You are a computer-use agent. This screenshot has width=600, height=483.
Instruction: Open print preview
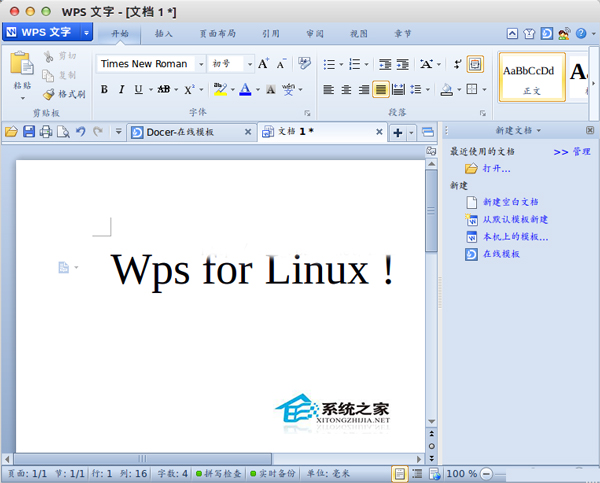[63, 132]
